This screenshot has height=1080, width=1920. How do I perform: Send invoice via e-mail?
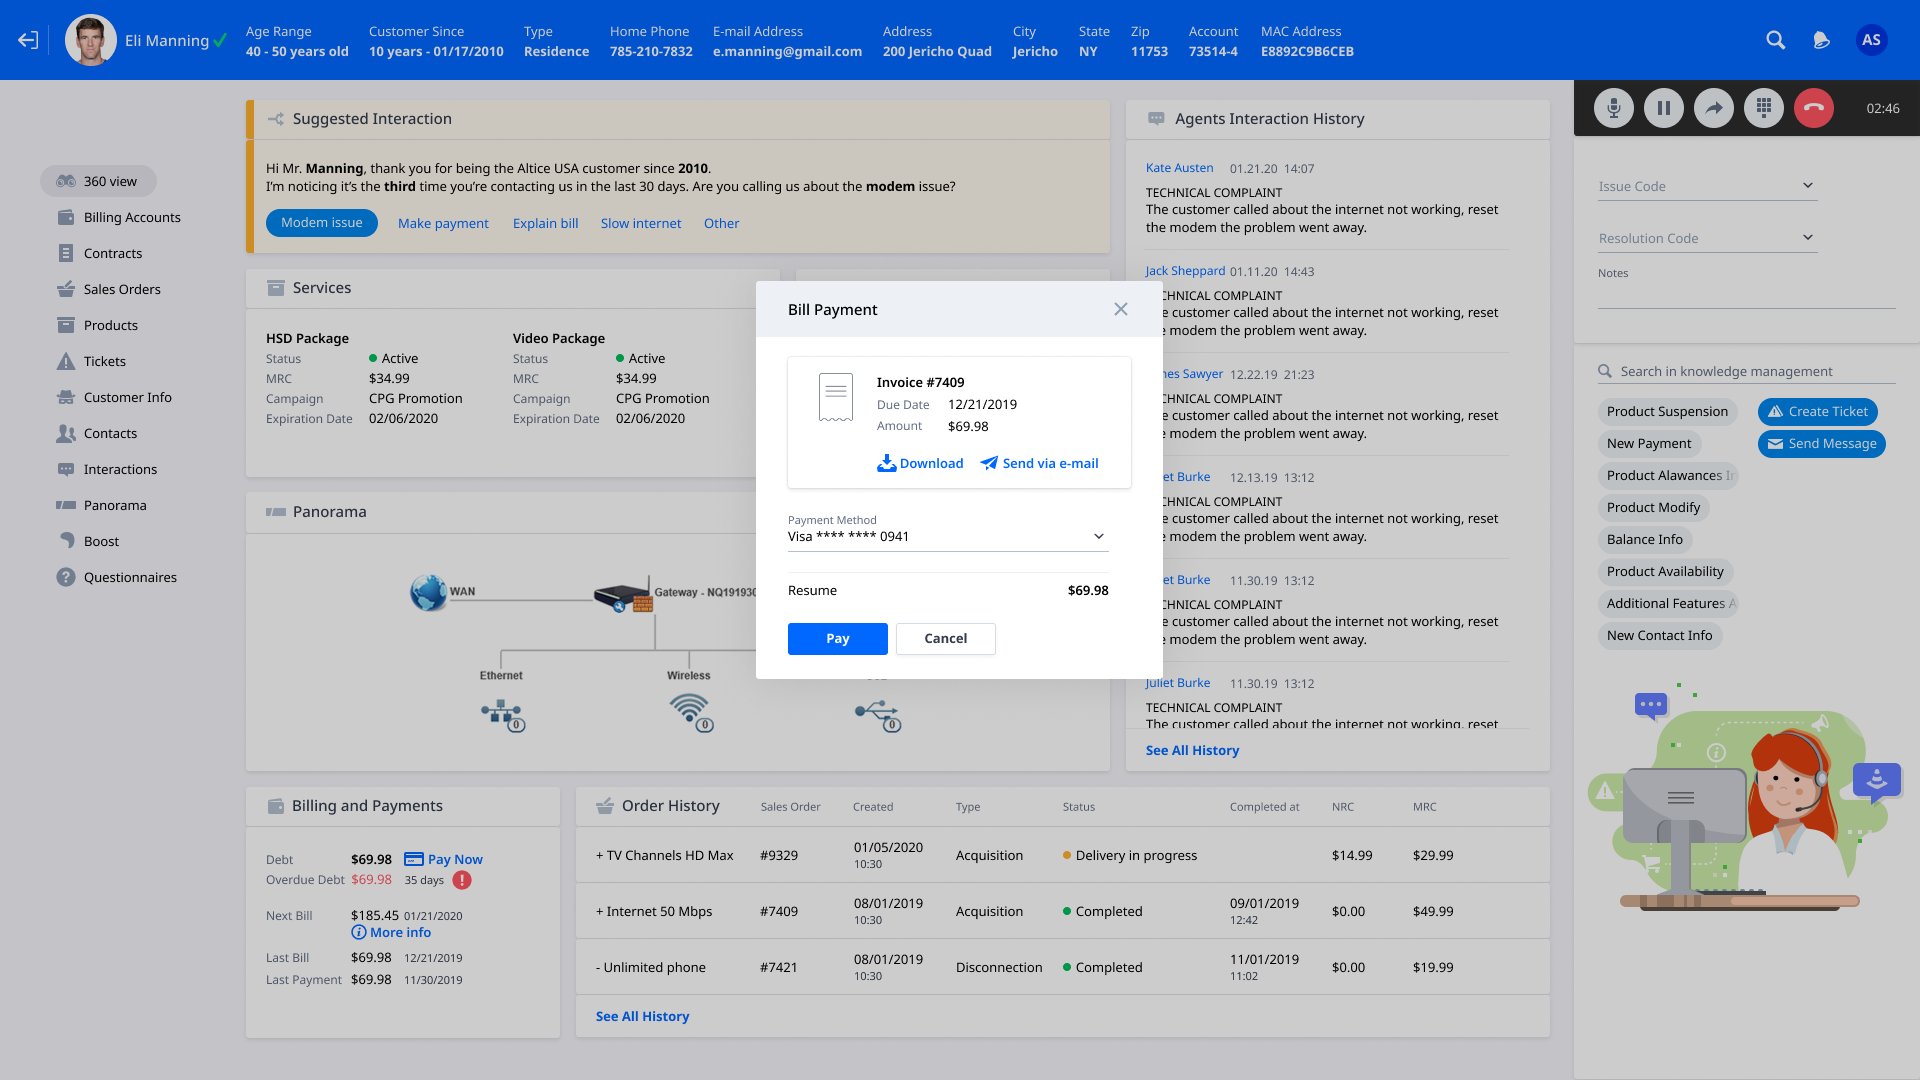pyautogui.click(x=1039, y=463)
